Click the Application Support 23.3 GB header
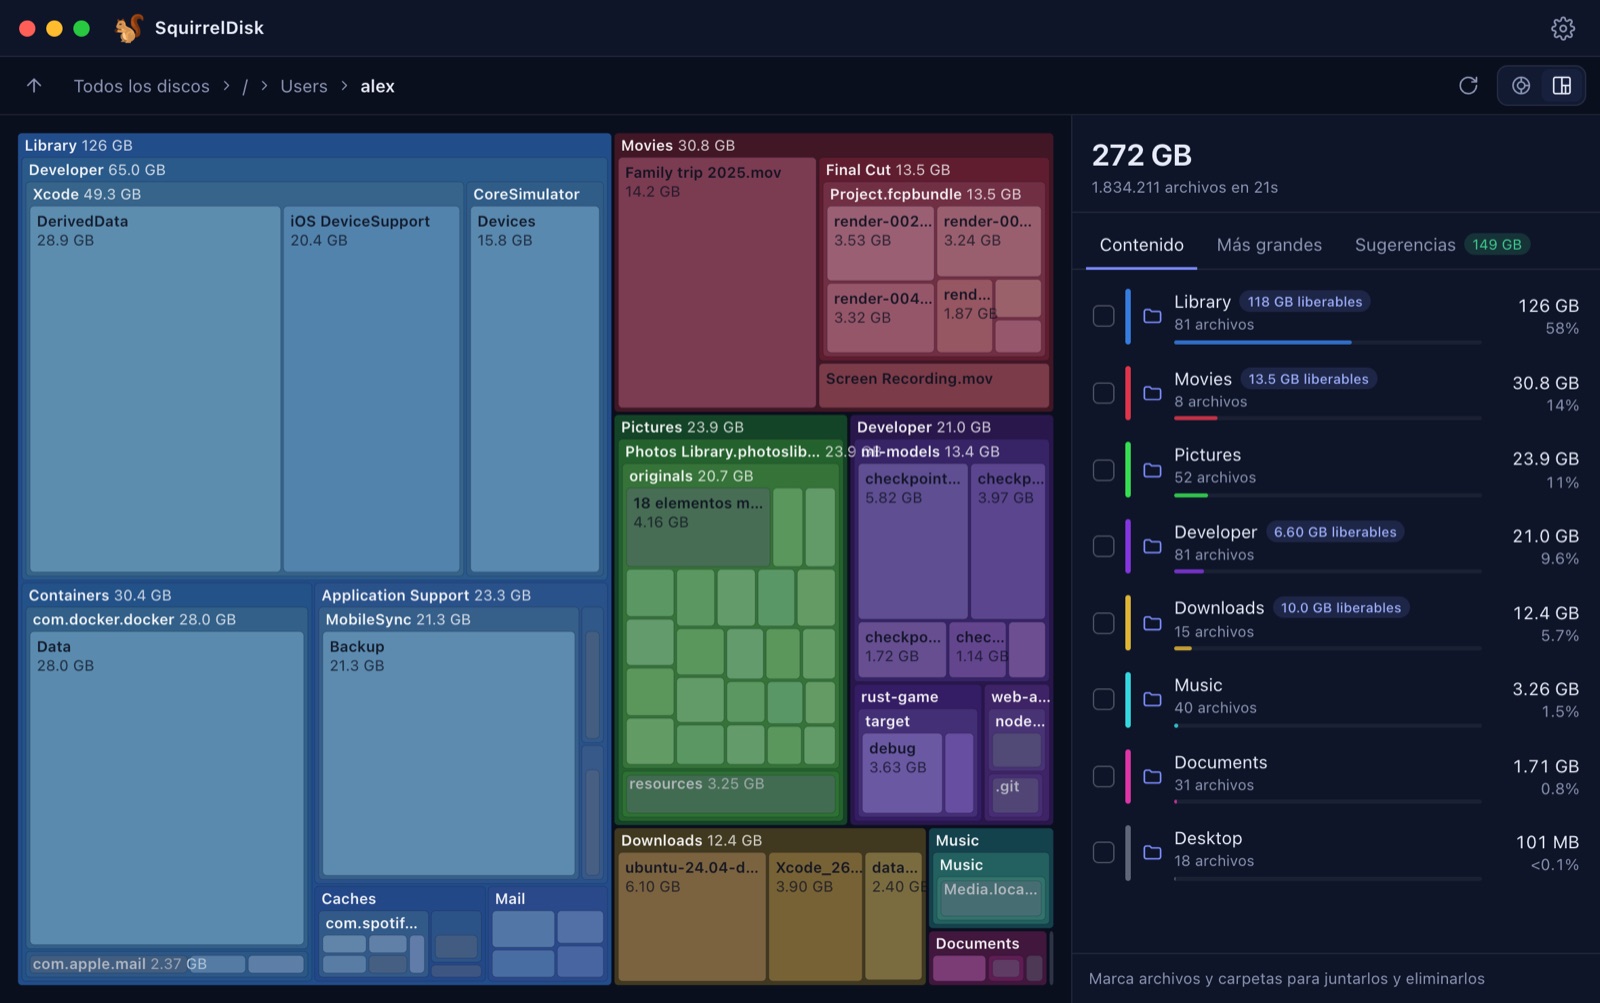1600x1003 pixels. pyautogui.click(x=426, y=595)
